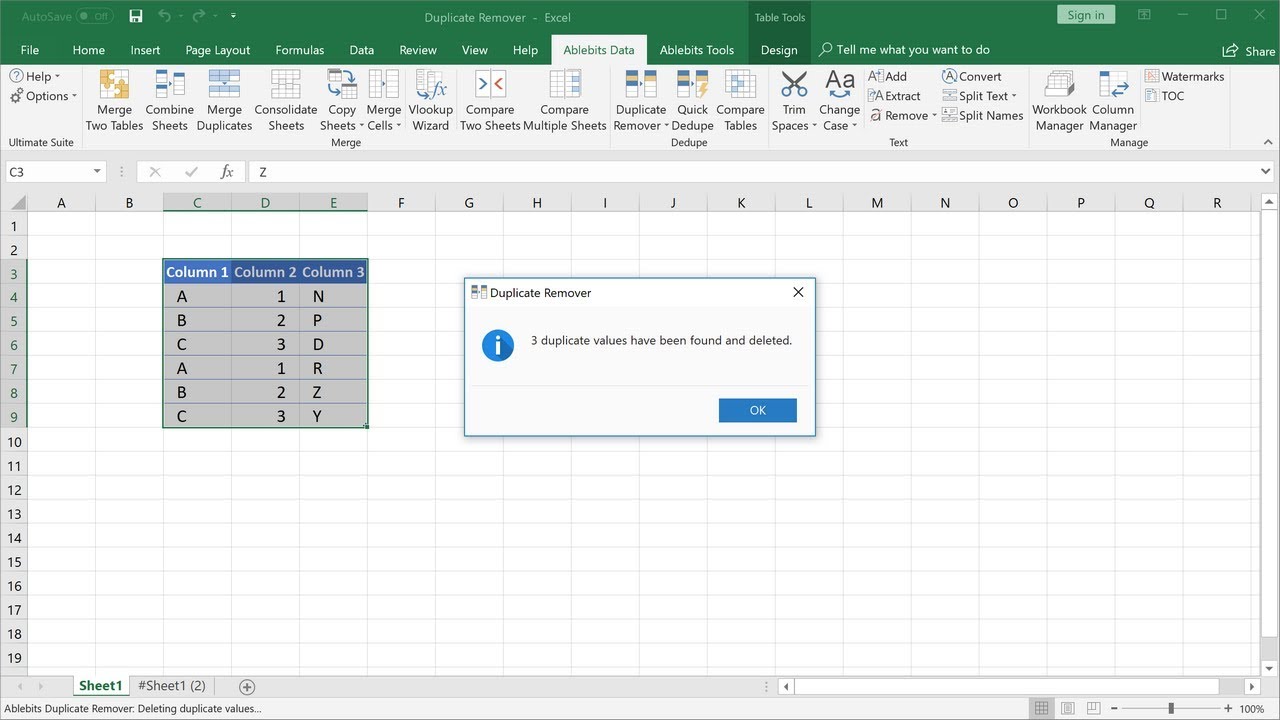Open the Column Manager
1280x720 pixels.
pyautogui.click(x=1113, y=100)
